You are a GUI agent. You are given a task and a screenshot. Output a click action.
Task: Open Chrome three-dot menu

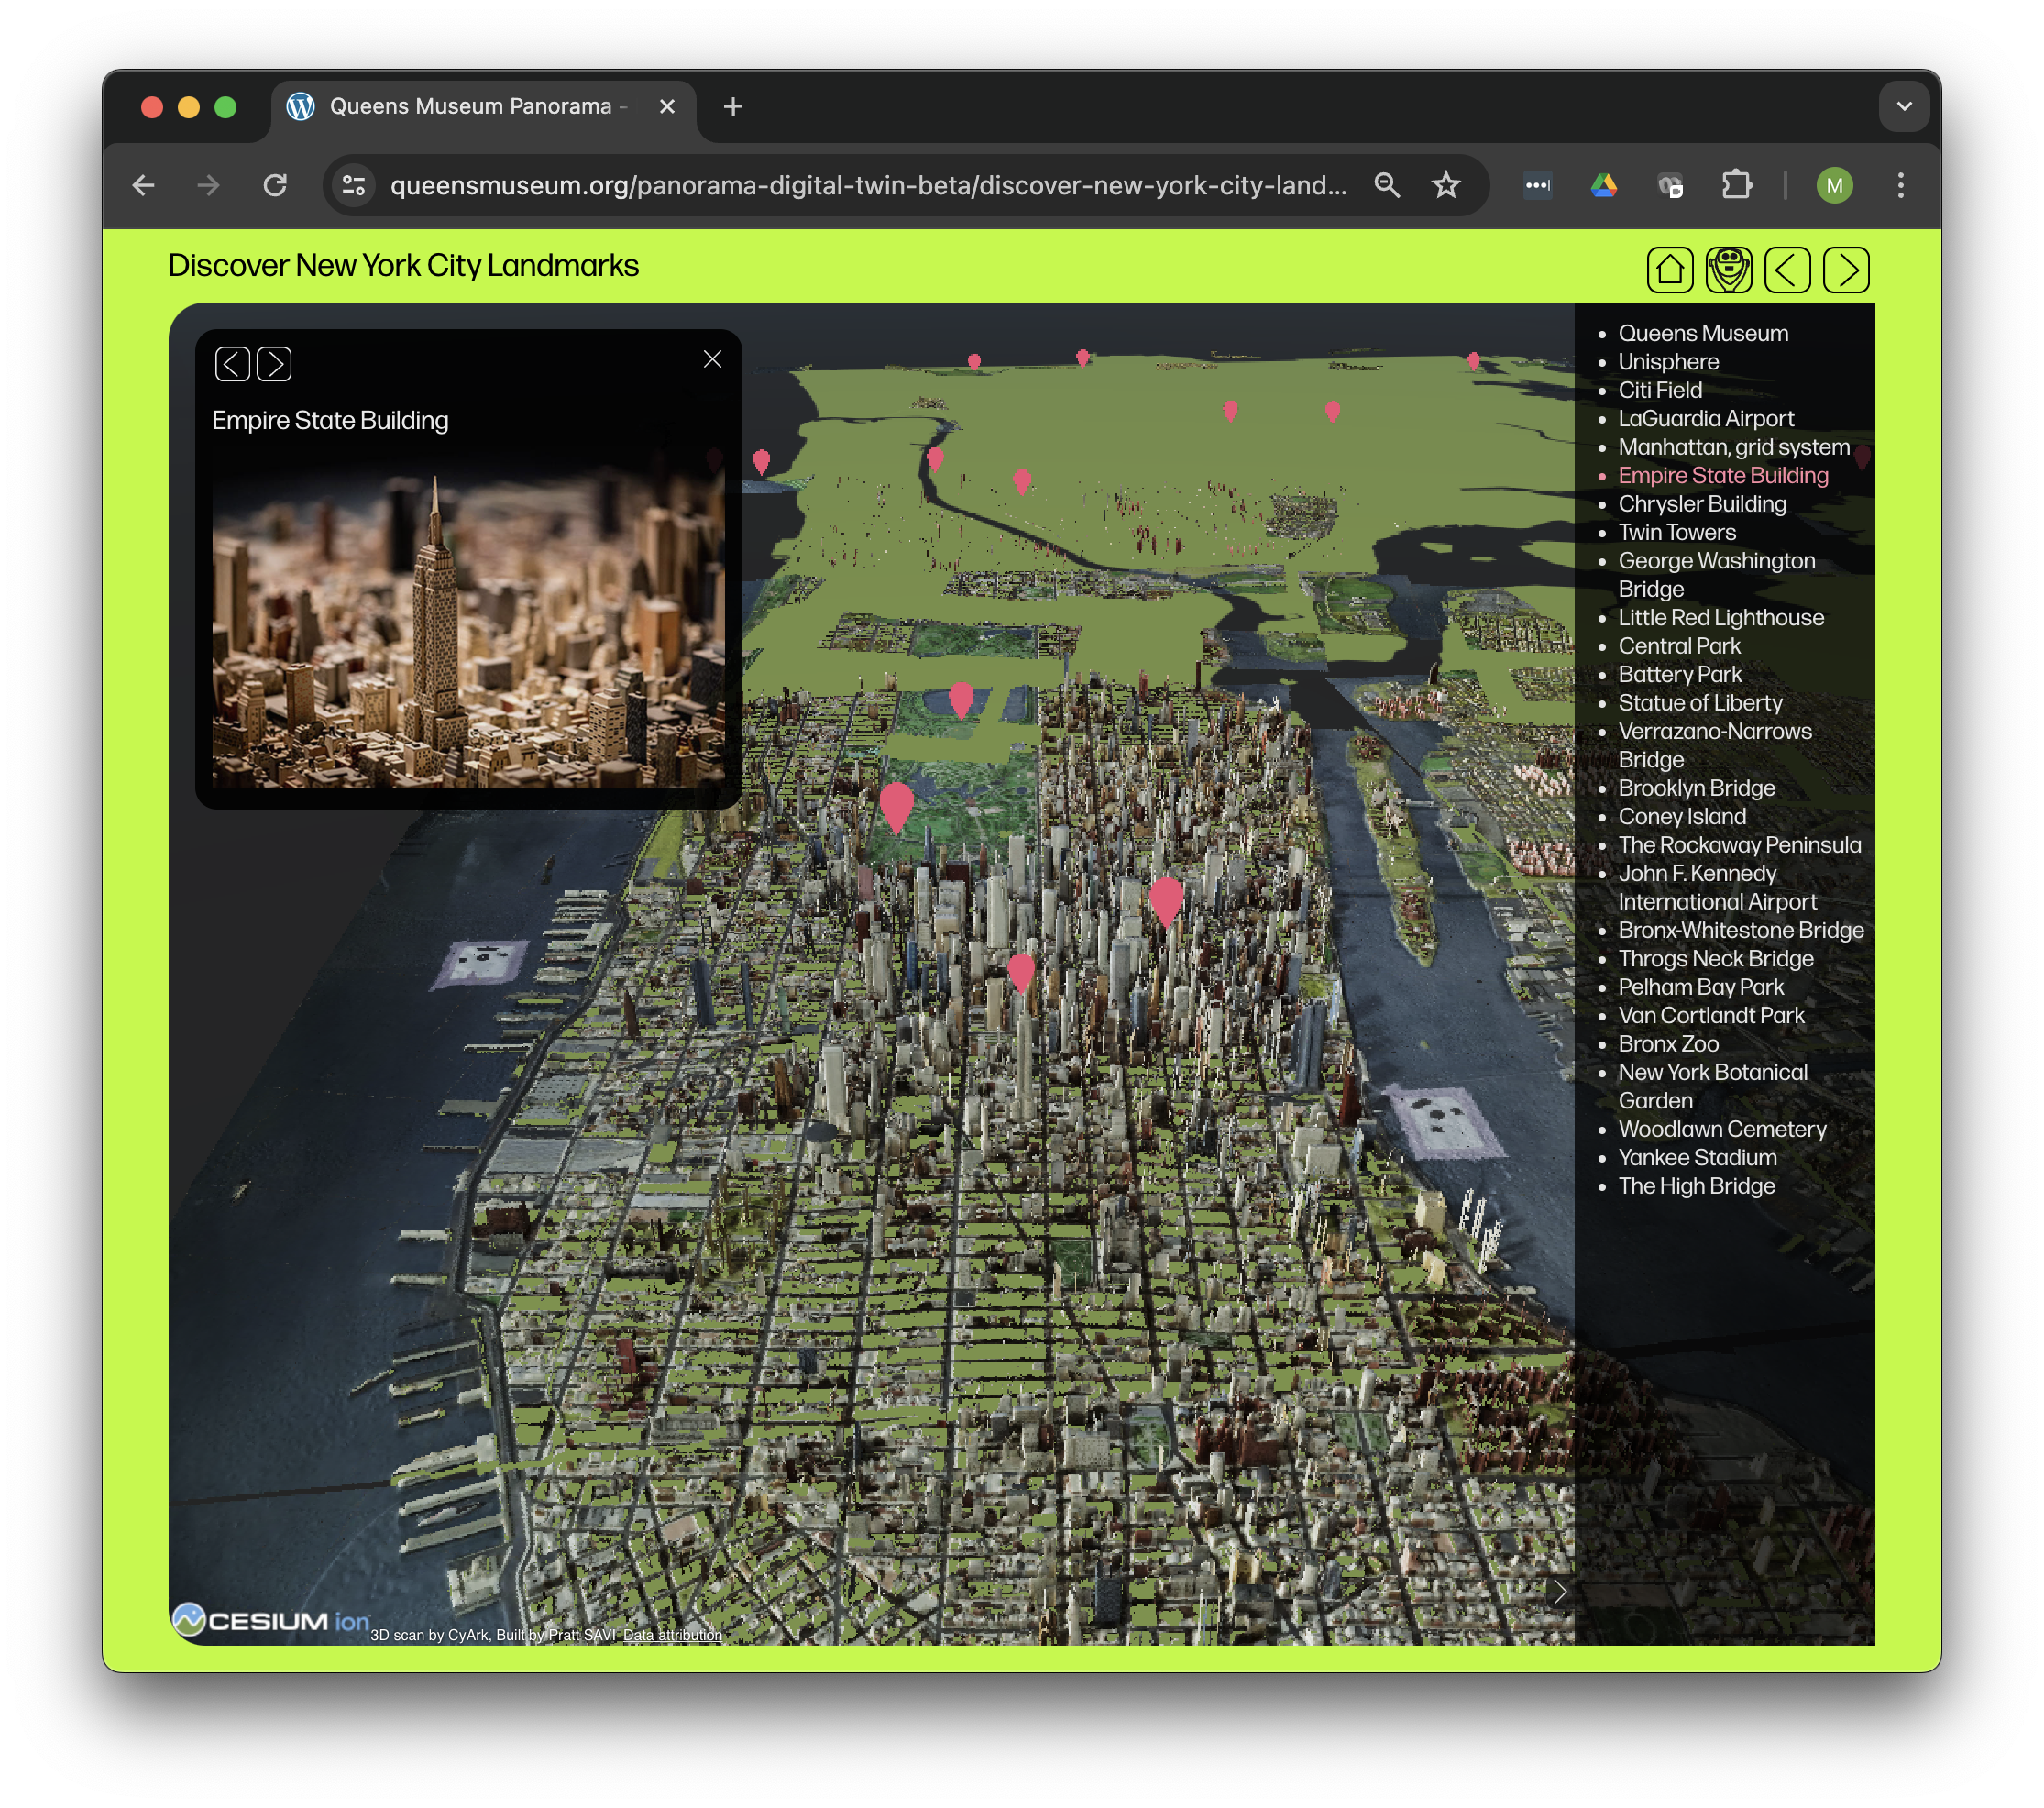1901,185
